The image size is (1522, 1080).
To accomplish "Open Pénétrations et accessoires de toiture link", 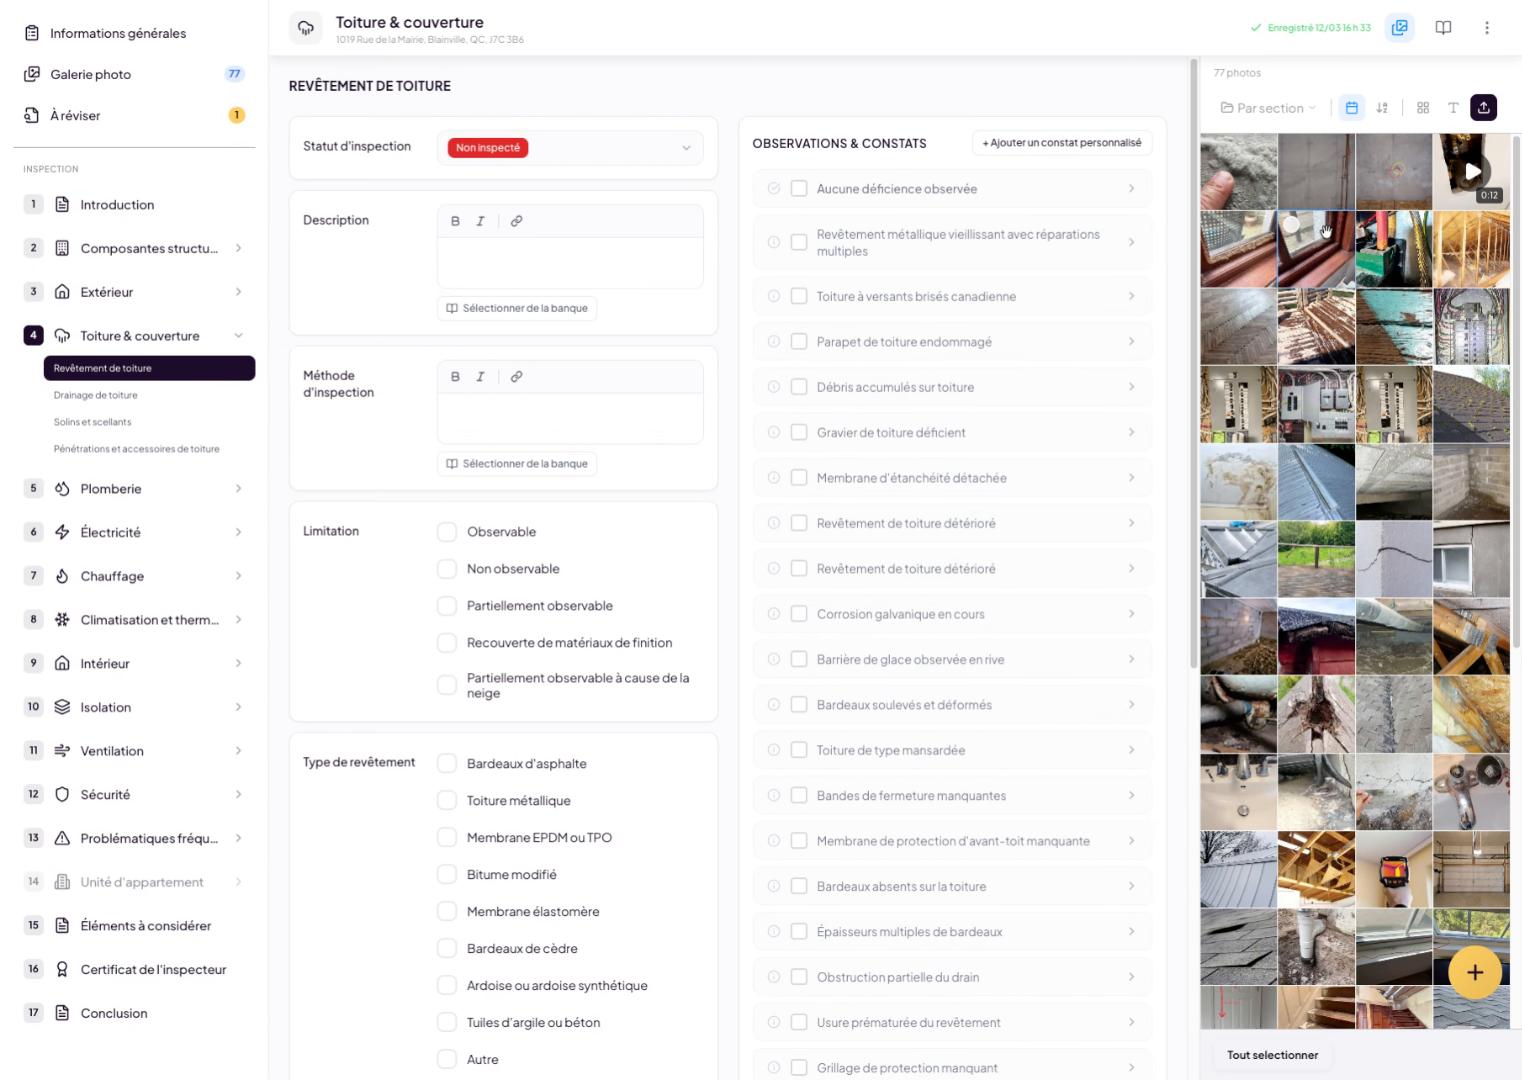I will pyautogui.click(x=137, y=449).
